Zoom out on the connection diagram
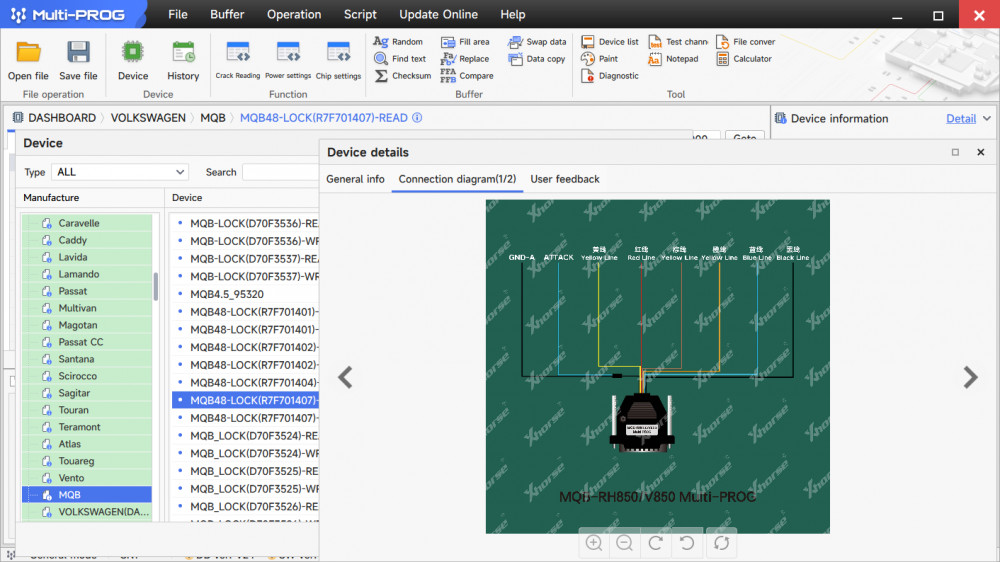The width and height of the screenshot is (1000, 562). (x=624, y=543)
